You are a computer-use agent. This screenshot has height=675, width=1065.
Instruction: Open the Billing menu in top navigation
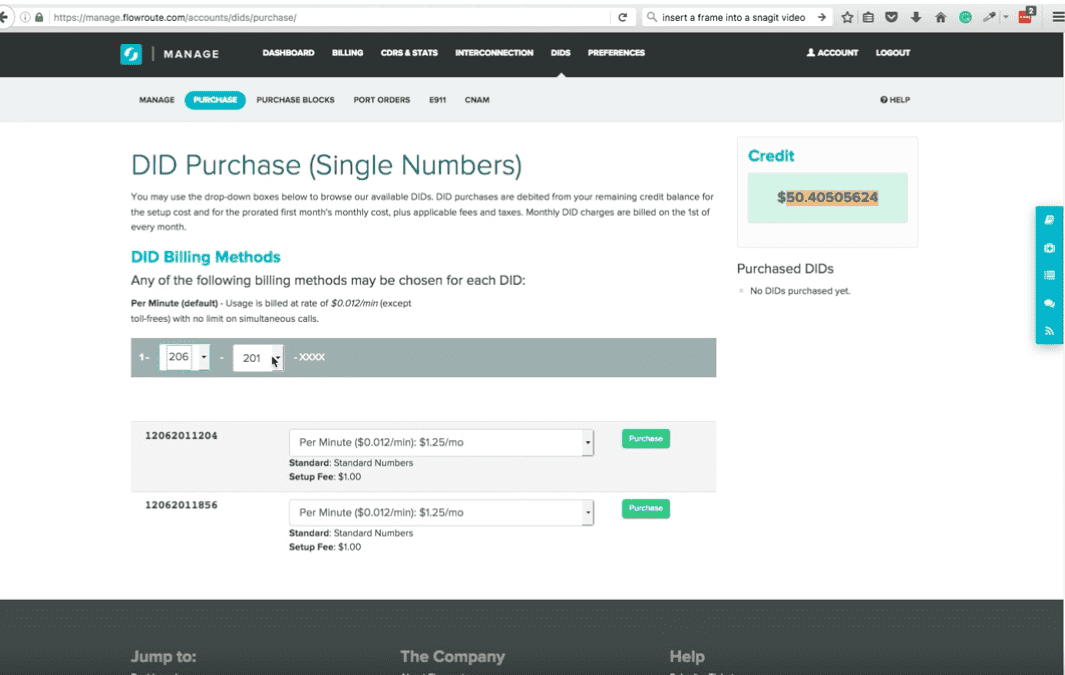[347, 53]
